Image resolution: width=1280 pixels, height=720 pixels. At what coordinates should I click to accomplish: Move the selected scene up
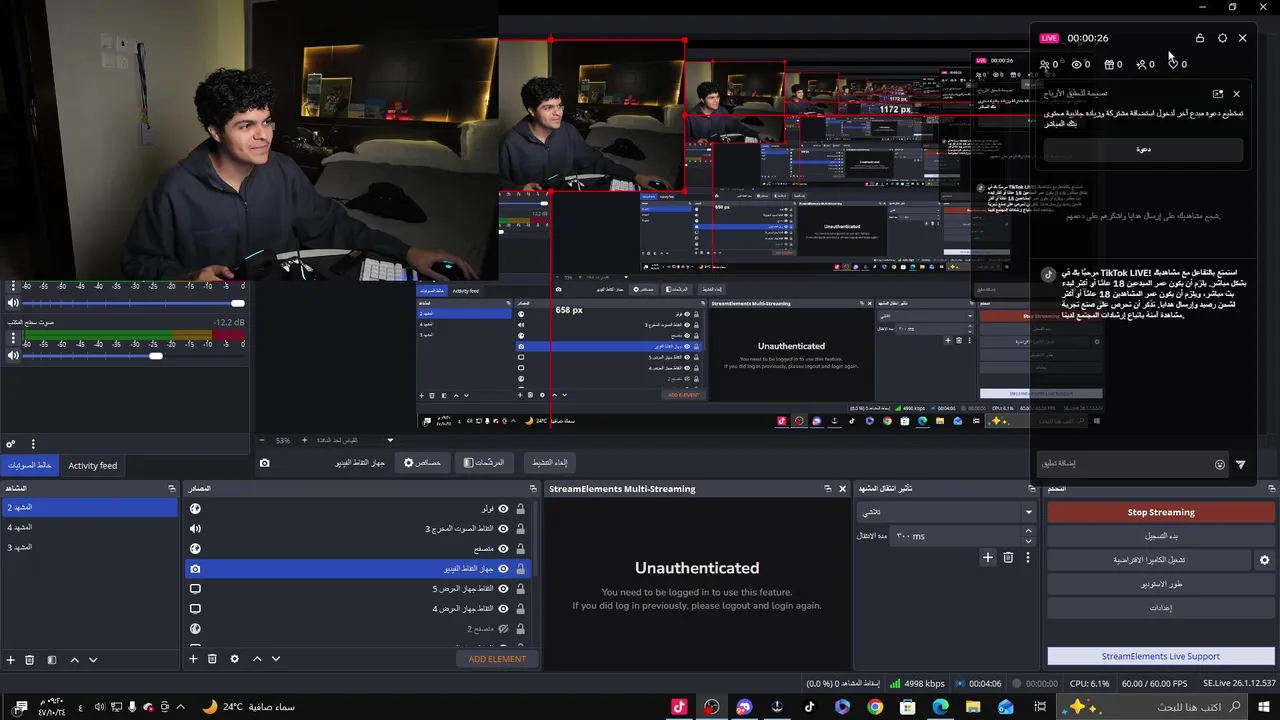74,660
